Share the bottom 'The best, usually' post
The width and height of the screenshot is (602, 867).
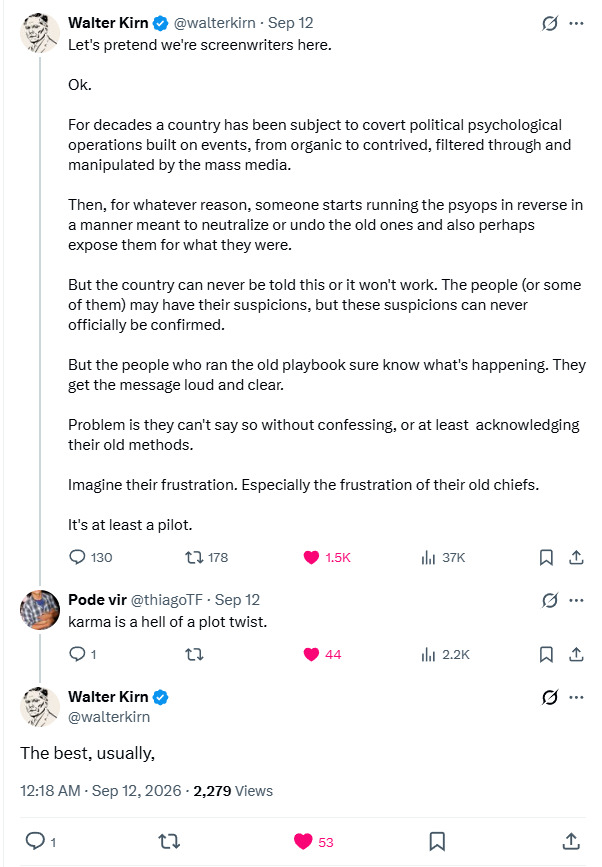[x=572, y=842]
